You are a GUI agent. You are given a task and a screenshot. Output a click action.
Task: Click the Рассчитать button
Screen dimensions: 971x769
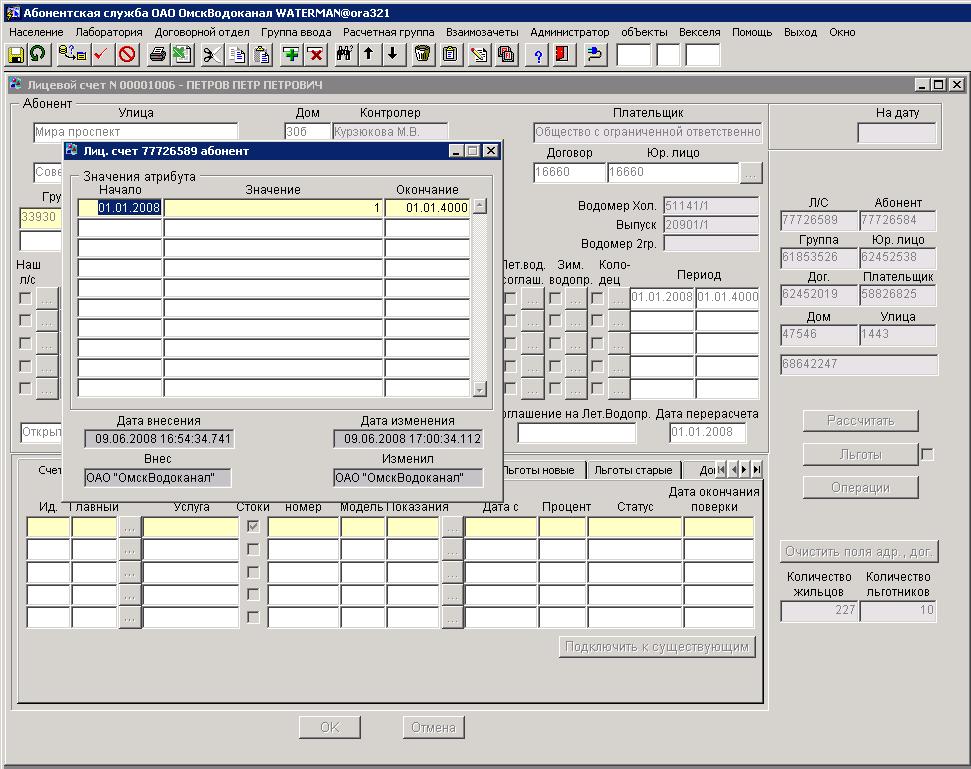pyautogui.click(x=860, y=421)
